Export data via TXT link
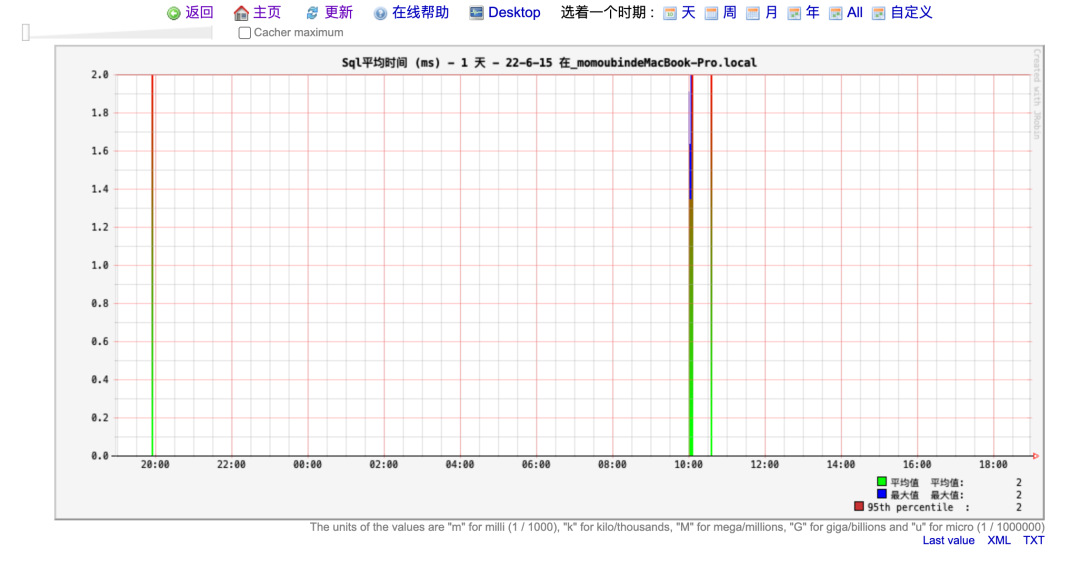 [x=1033, y=540]
